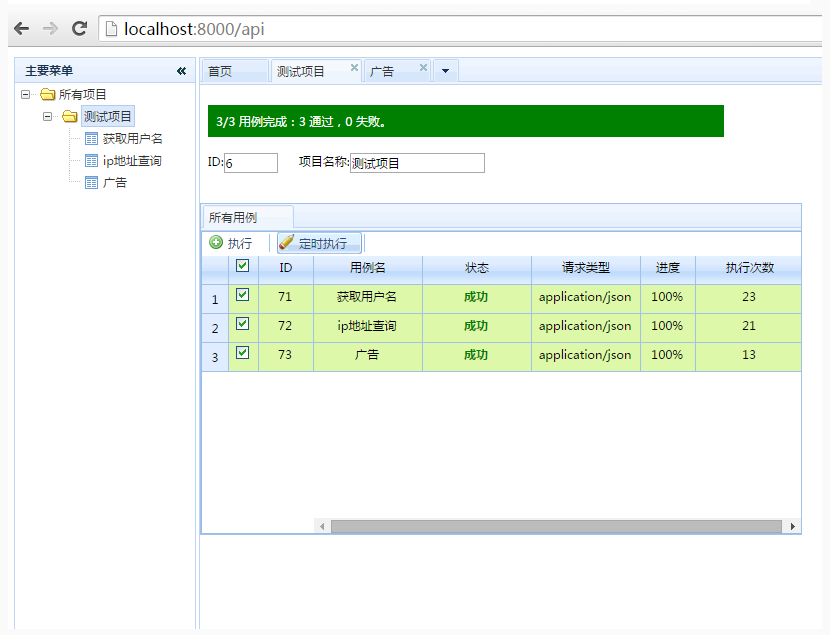Close the 广告 tab
Screen dimensions: 830x635
(x=423, y=67)
